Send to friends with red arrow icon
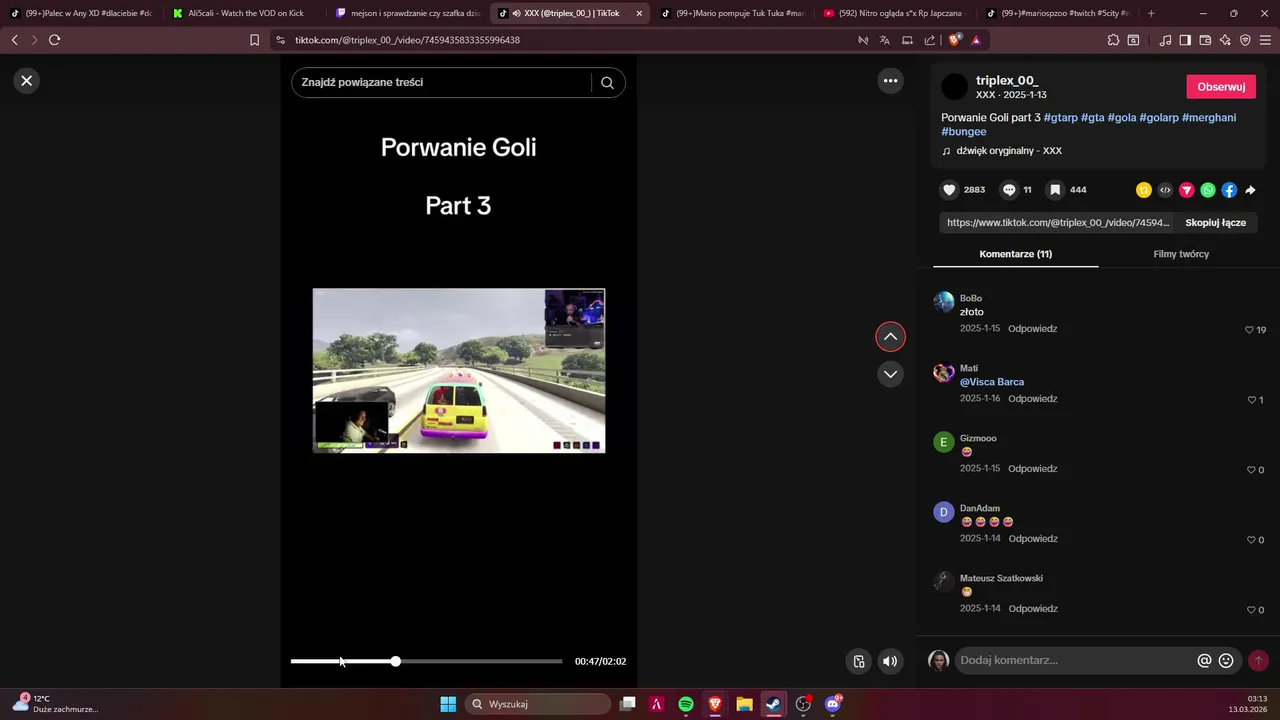 pos(1187,190)
